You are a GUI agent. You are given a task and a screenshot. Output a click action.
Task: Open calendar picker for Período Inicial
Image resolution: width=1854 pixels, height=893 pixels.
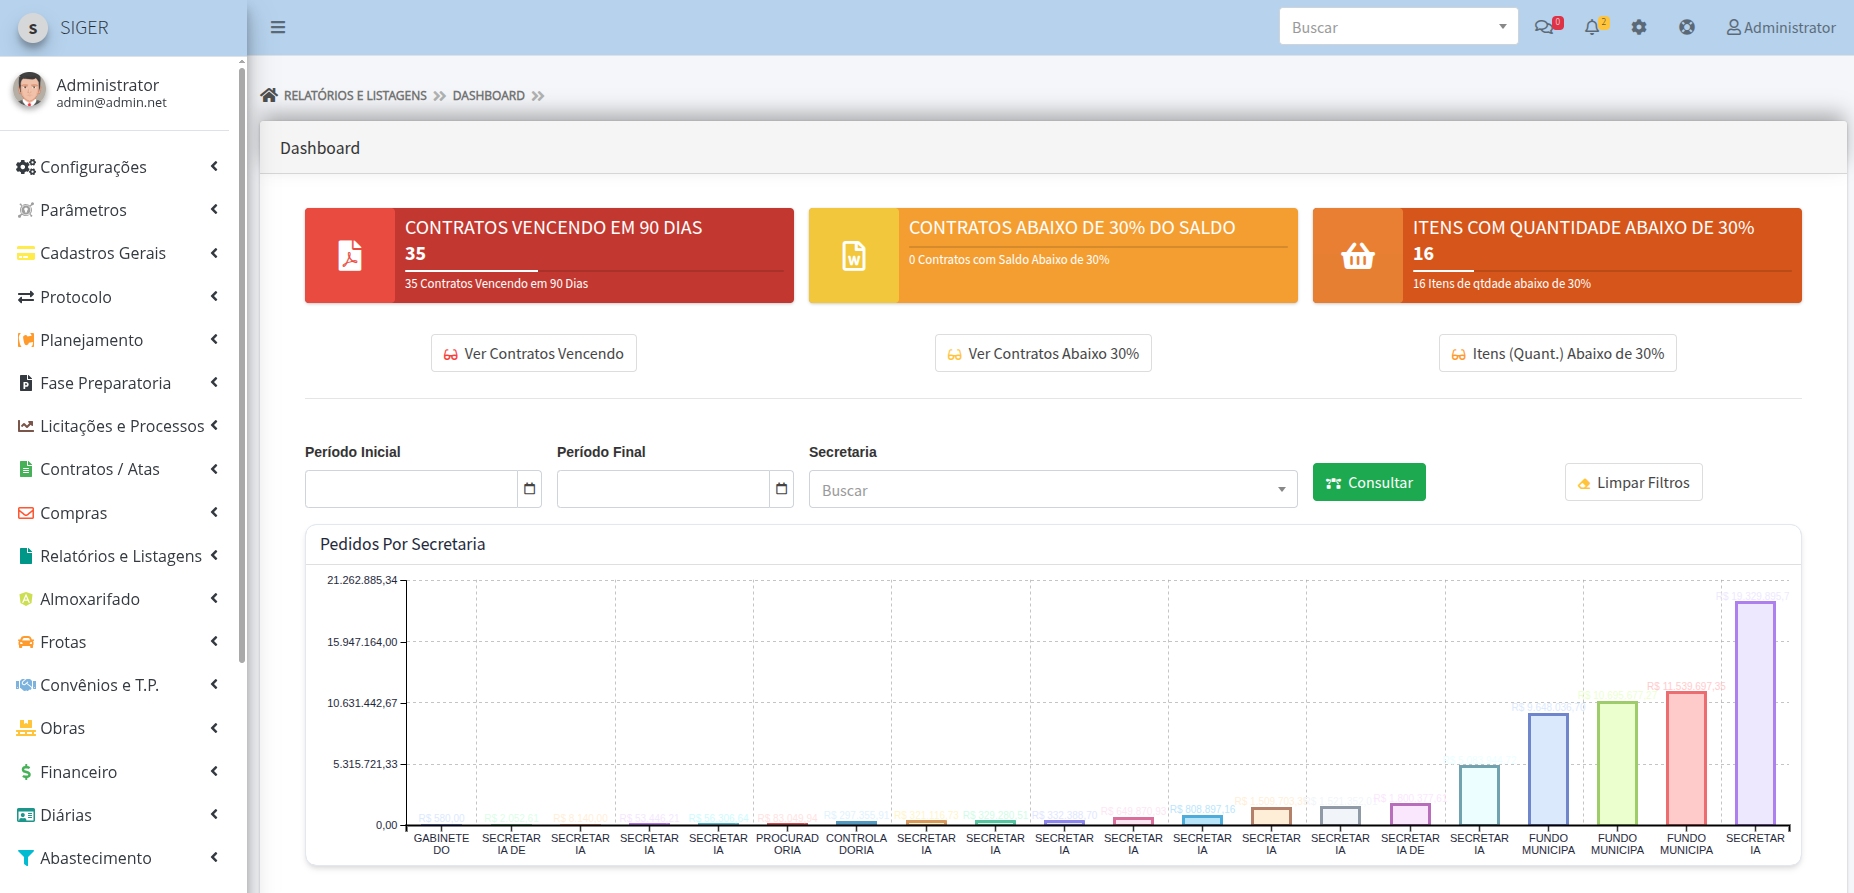click(530, 489)
